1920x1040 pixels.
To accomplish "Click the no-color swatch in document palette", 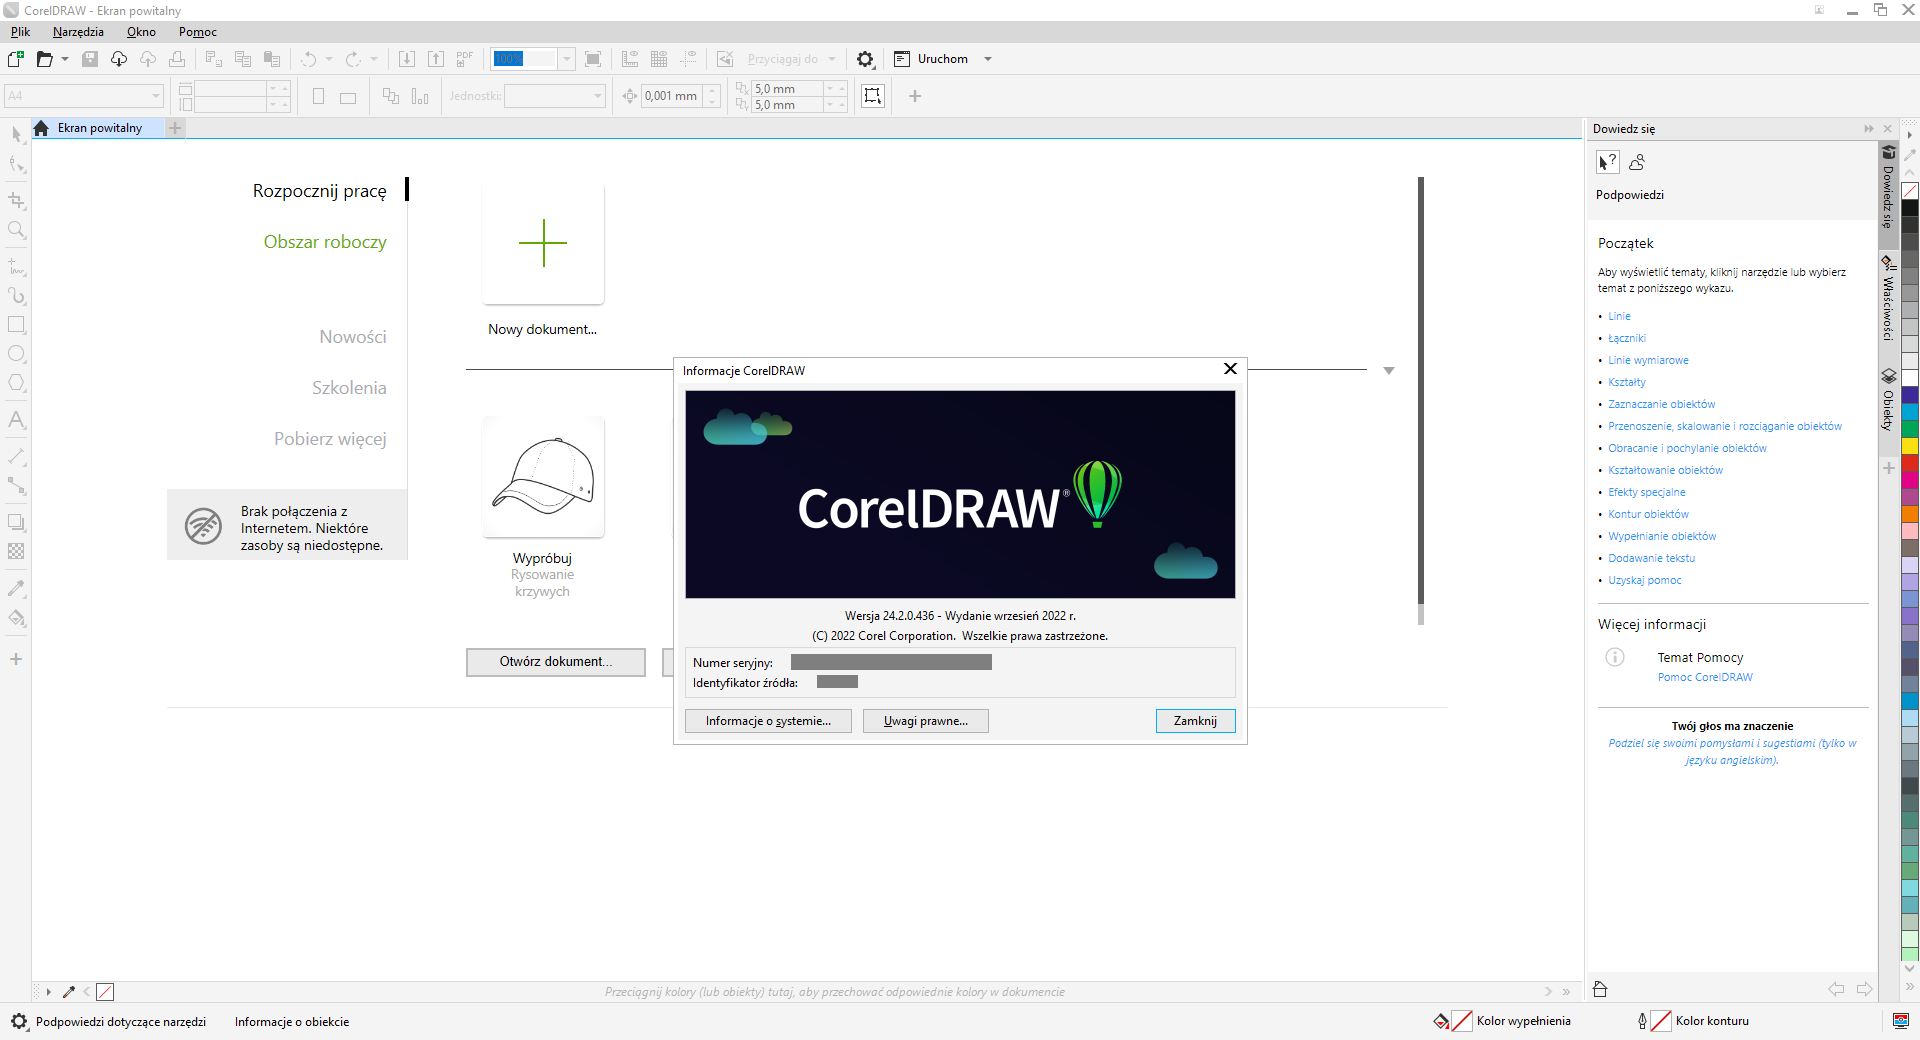I will [x=105, y=992].
